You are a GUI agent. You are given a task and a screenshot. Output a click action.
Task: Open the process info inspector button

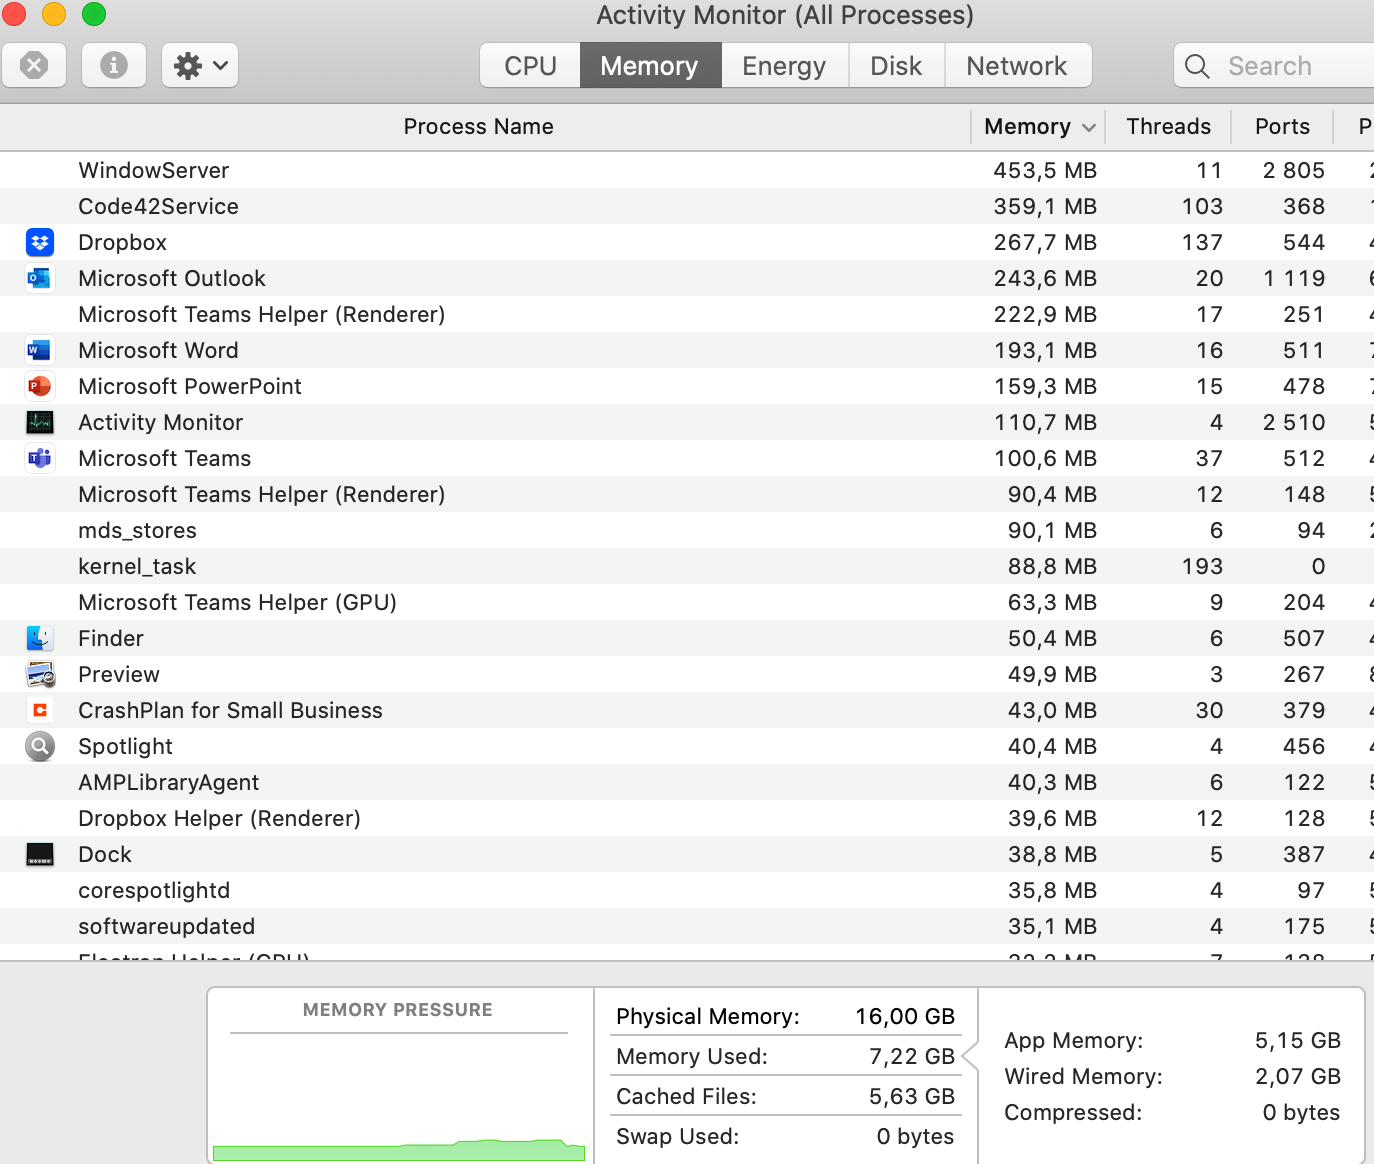tap(114, 66)
